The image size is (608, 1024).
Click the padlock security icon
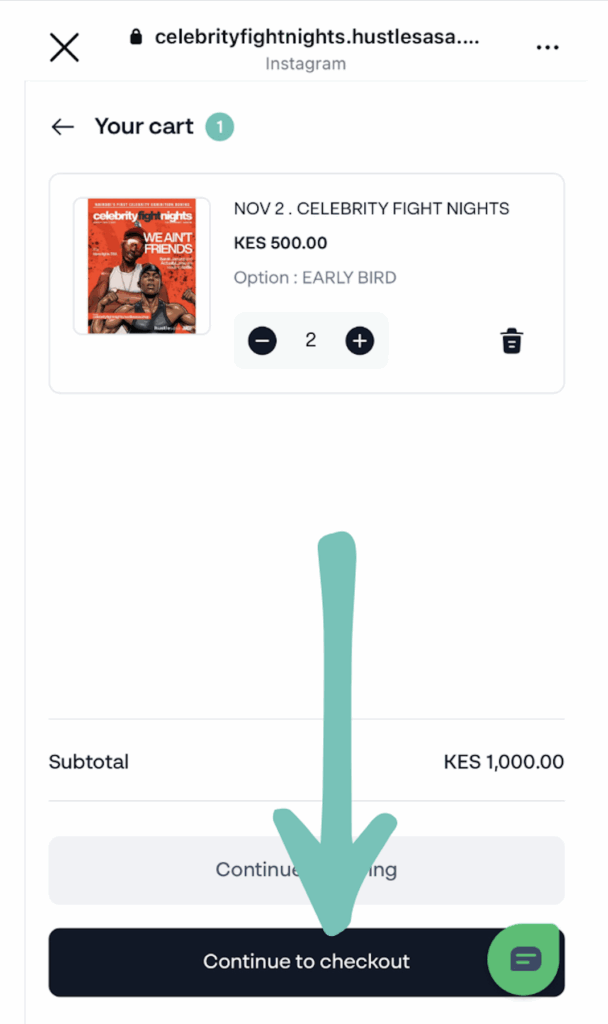137,37
